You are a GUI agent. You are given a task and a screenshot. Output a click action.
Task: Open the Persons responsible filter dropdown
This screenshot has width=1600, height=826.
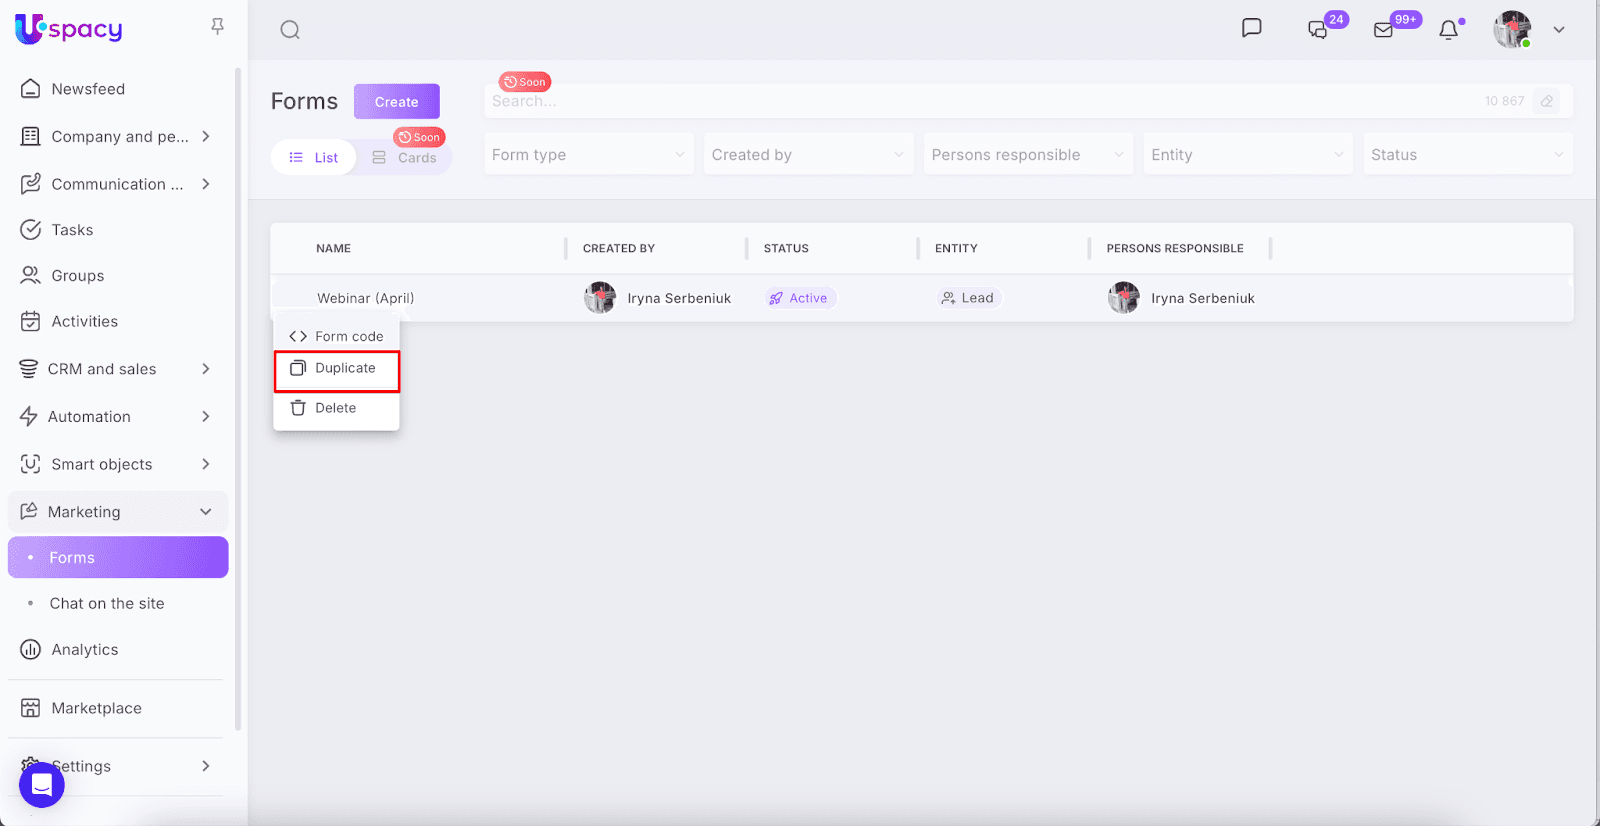(x=1028, y=155)
